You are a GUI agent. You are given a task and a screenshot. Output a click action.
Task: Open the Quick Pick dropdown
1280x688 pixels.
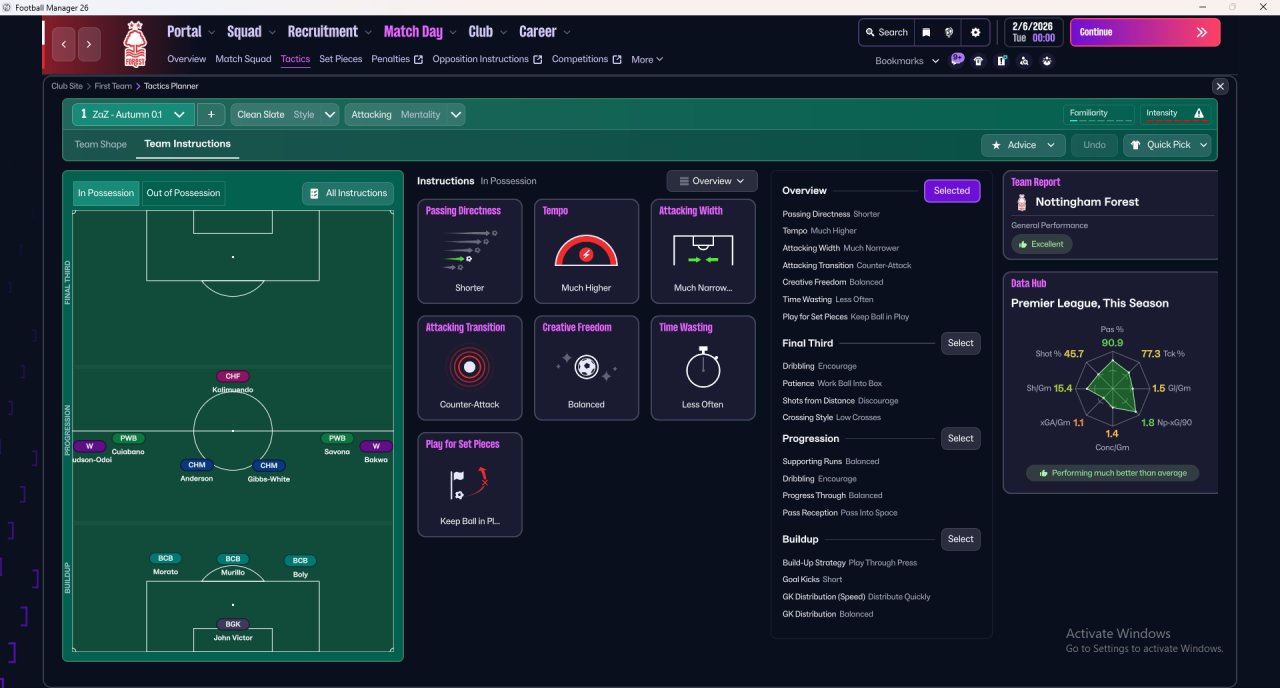[1167, 145]
